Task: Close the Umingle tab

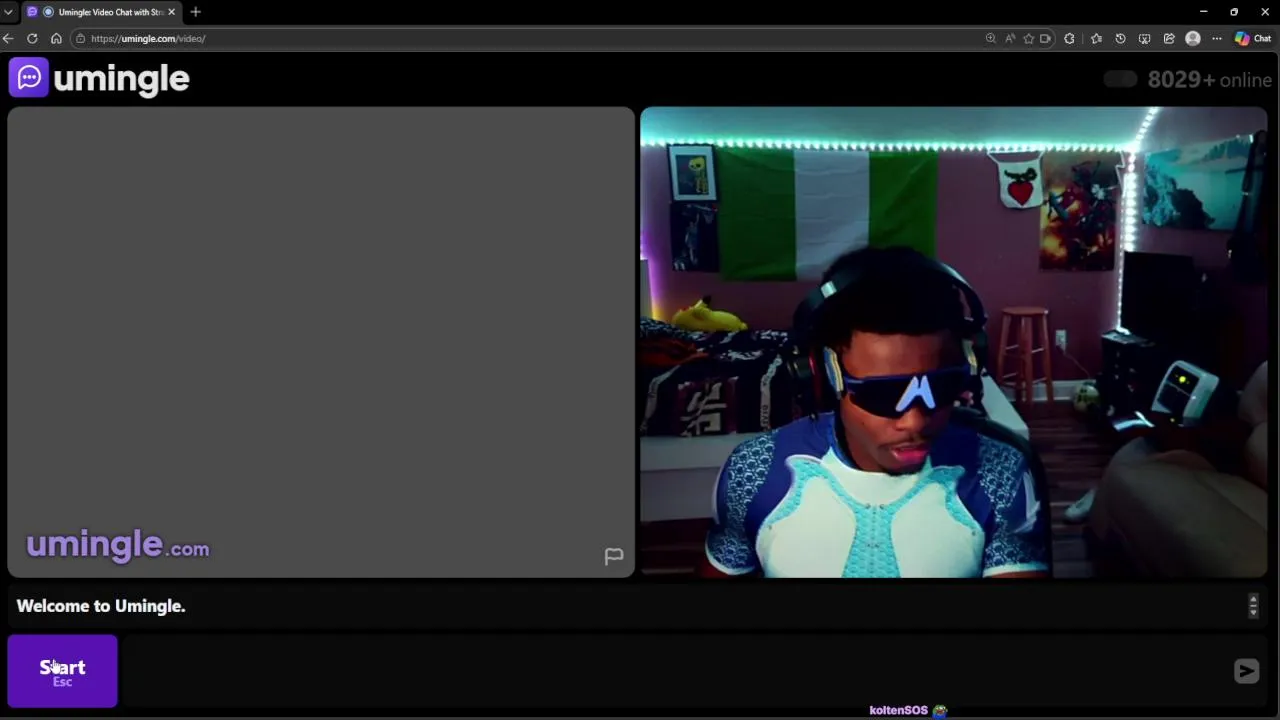Action: 171,12
